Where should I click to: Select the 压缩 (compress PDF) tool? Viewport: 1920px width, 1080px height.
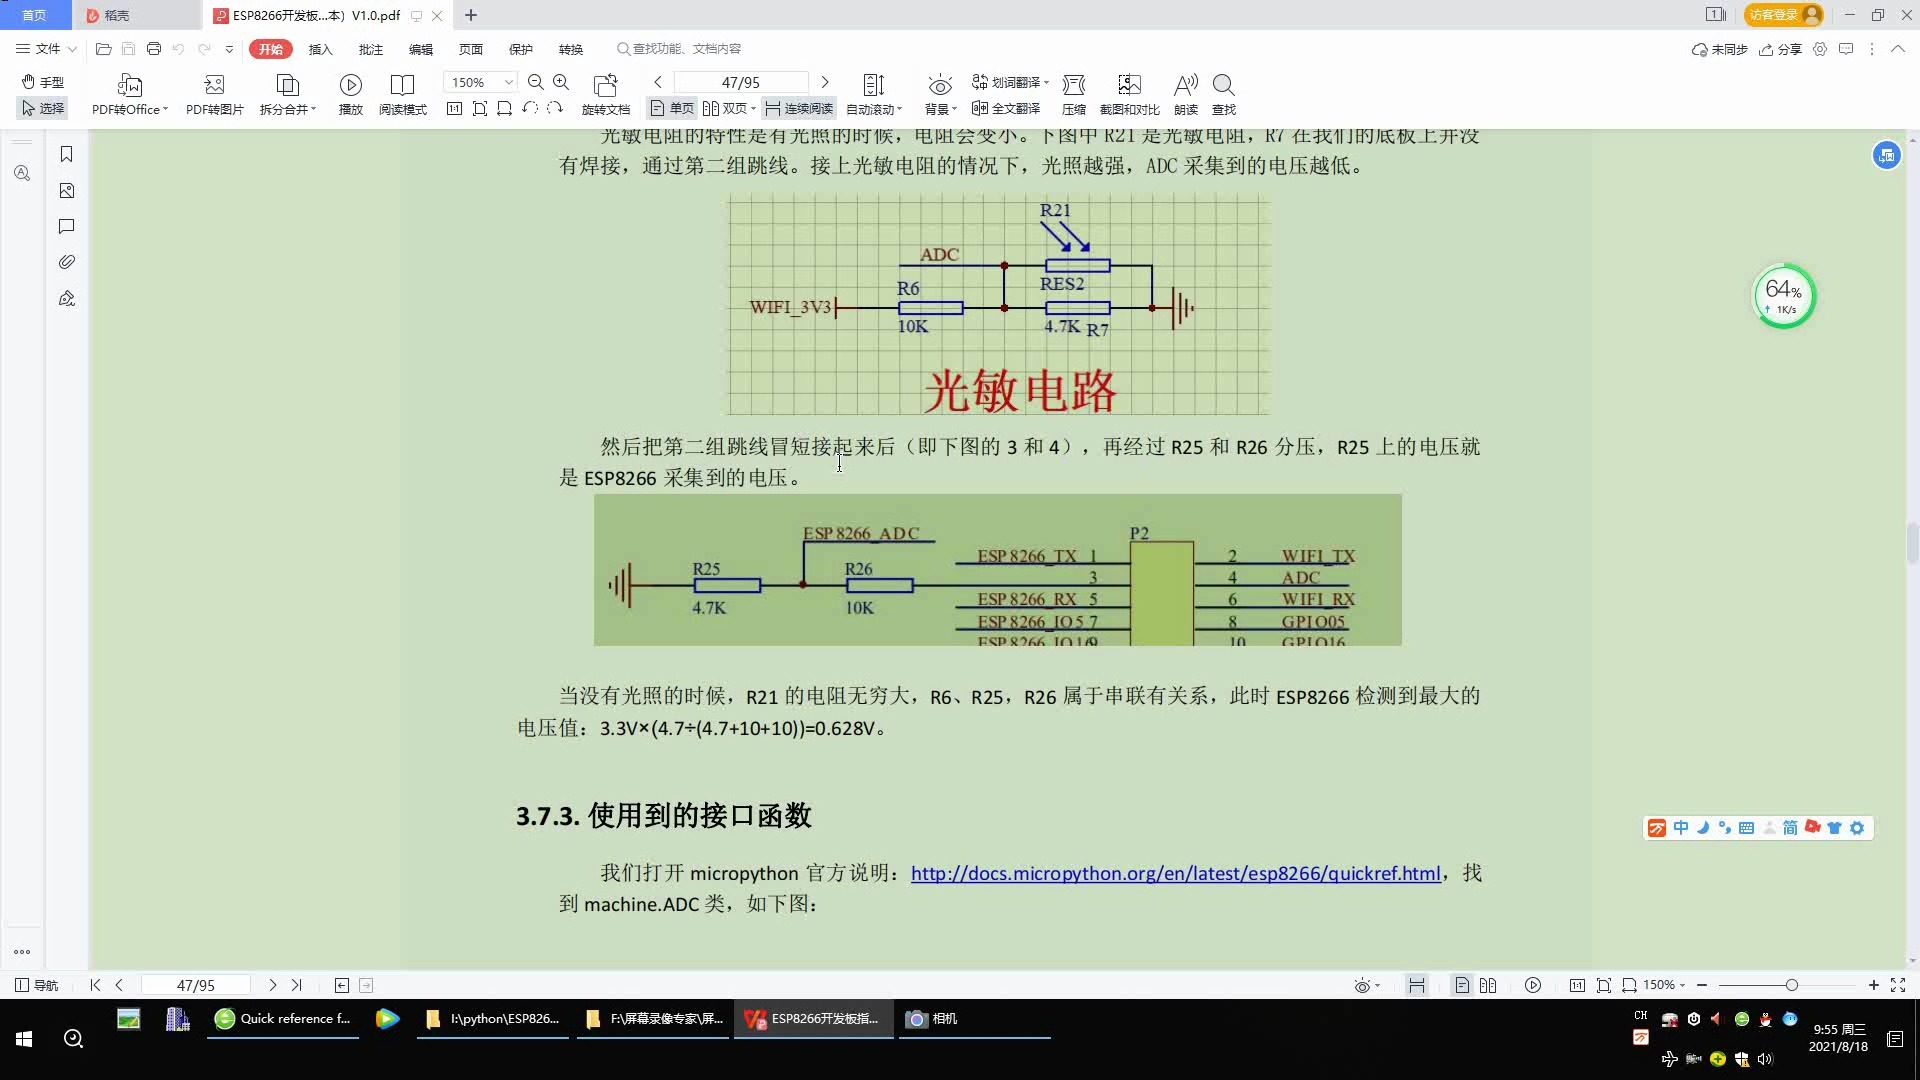tap(1074, 93)
